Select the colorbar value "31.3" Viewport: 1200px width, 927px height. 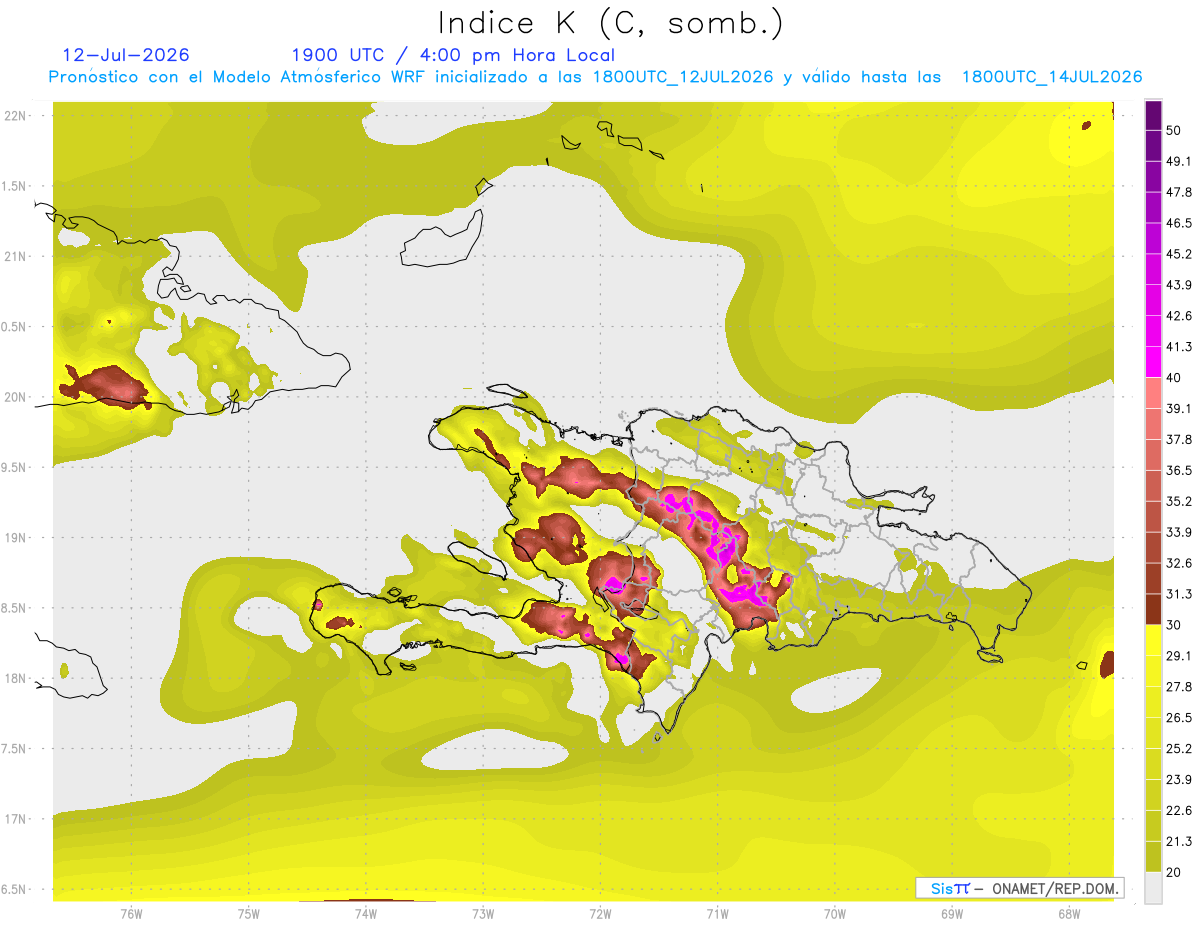pyautogui.click(x=1179, y=594)
